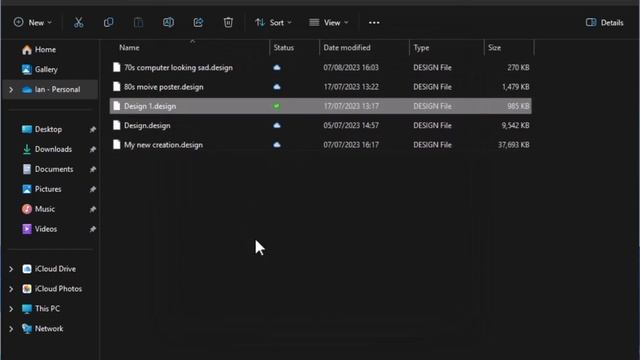Click cloud status icon for 70s computer file

click(277, 67)
